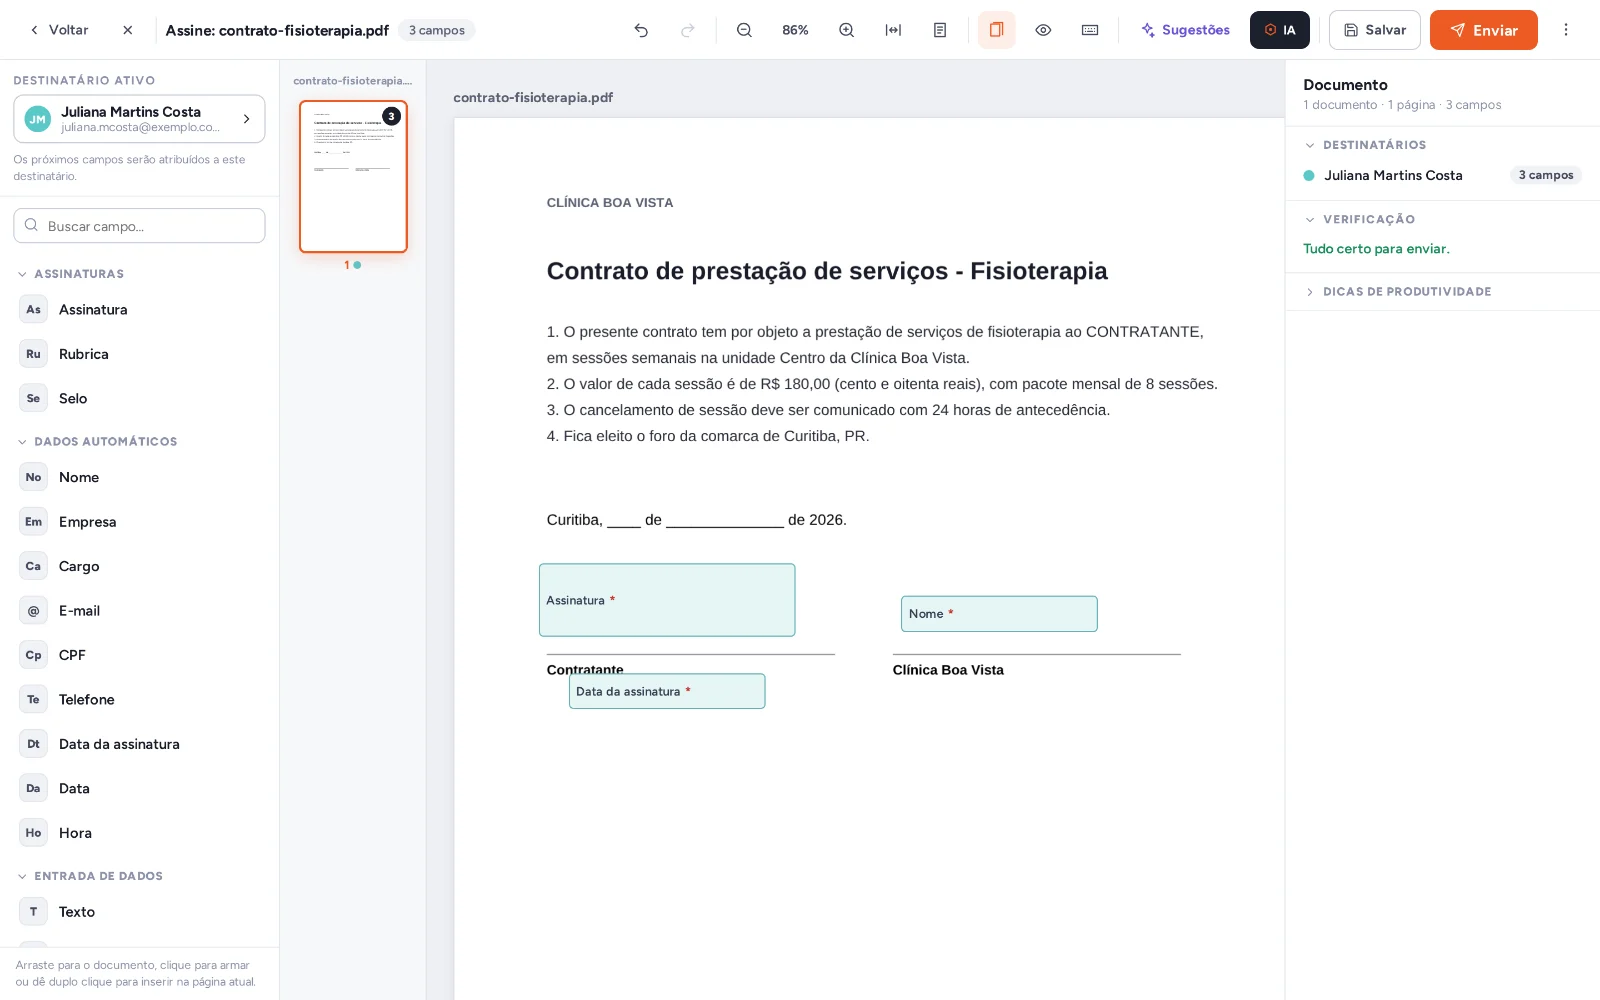Image resolution: width=1600 pixels, height=1000 pixels.
Task: Select the Nome field placed on document
Action: coord(999,614)
